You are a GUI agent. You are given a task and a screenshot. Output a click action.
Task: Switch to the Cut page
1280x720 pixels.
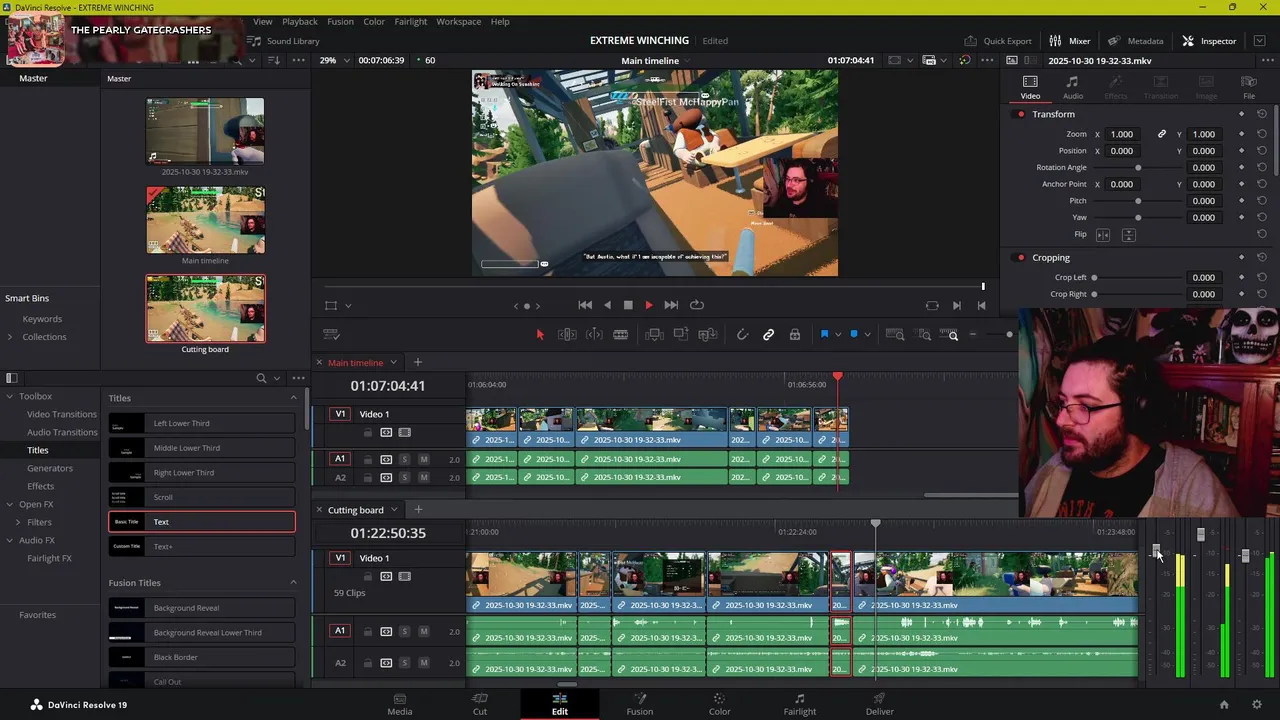pyautogui.click(x=480, y=704)
